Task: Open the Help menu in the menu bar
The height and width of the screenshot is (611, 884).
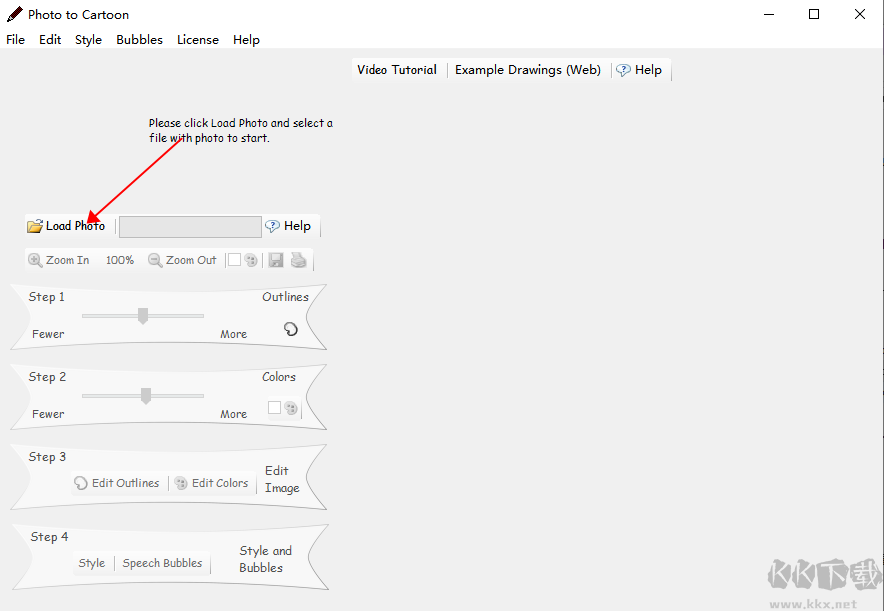Action: tap(246, 39)
